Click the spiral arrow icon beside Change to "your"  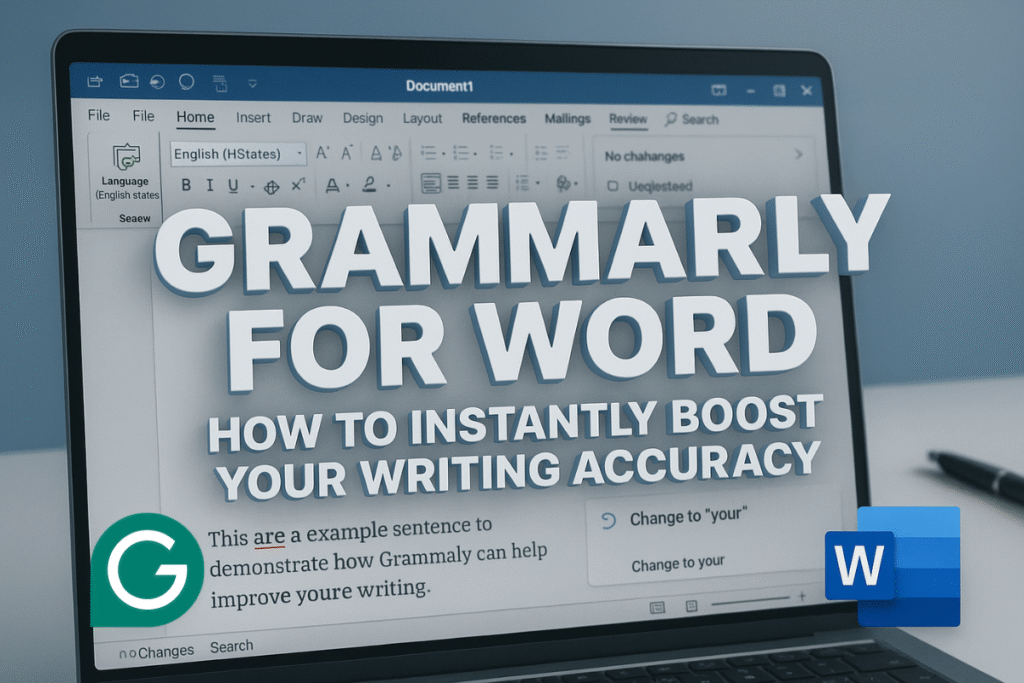608,520
